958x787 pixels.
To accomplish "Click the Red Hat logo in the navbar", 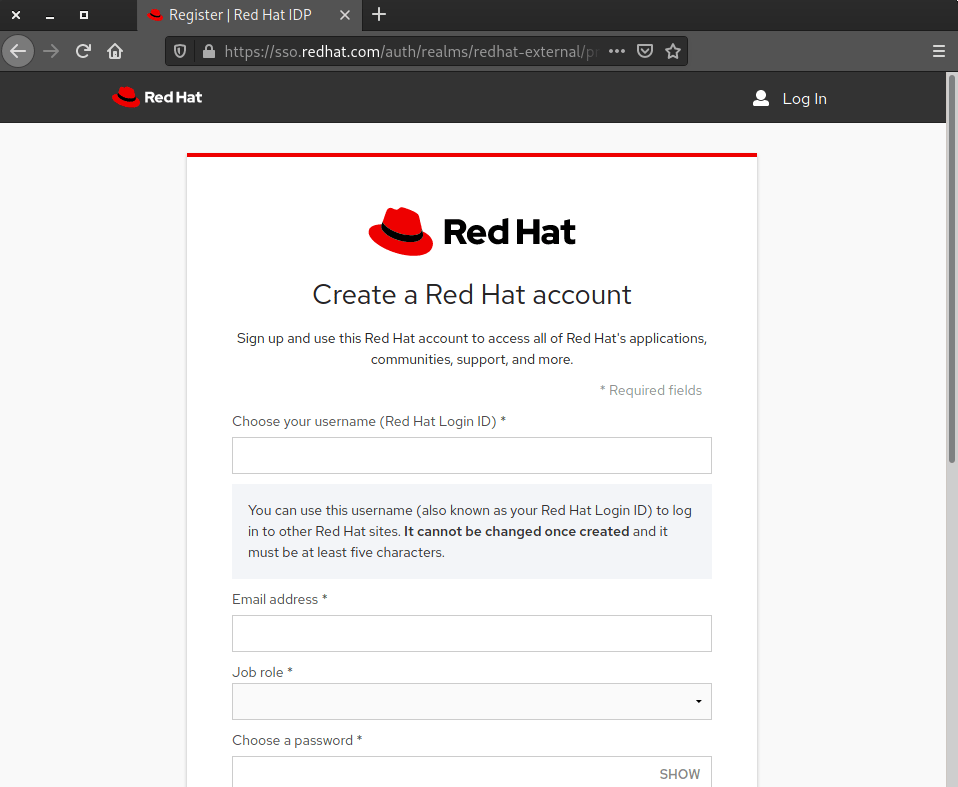I will [157, 97].
